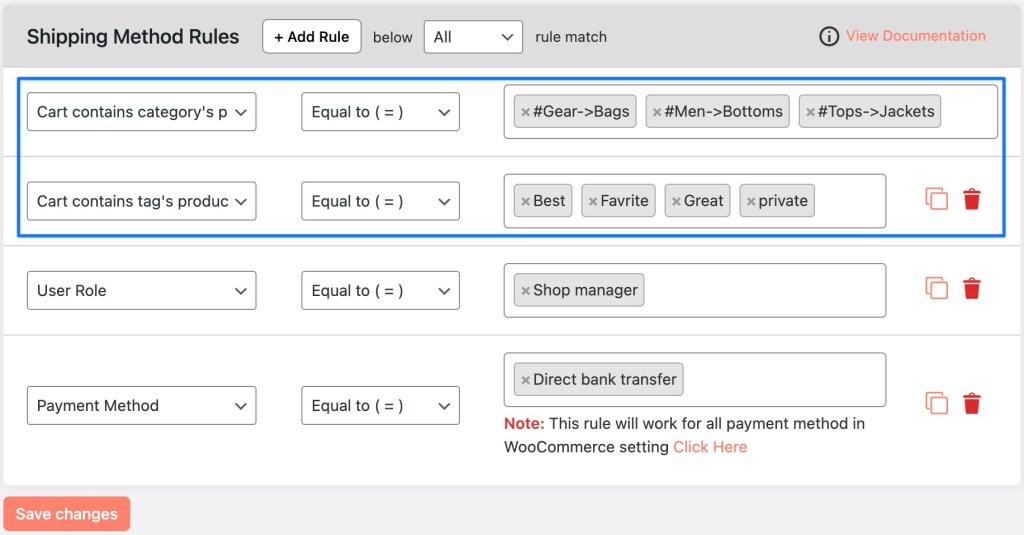The width and height of the screenshot is (1024, 535).
Task: Remove the Favrite tag chip
Action: click(x=593, y=201)
